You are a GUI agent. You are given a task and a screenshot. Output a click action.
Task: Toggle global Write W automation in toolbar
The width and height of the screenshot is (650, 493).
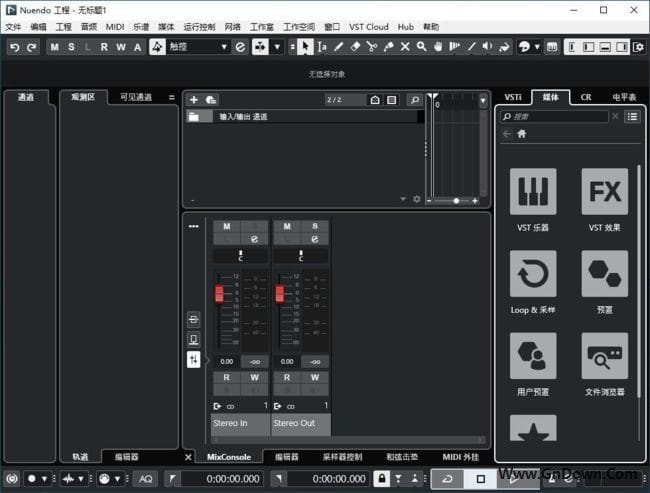(121, 47)
